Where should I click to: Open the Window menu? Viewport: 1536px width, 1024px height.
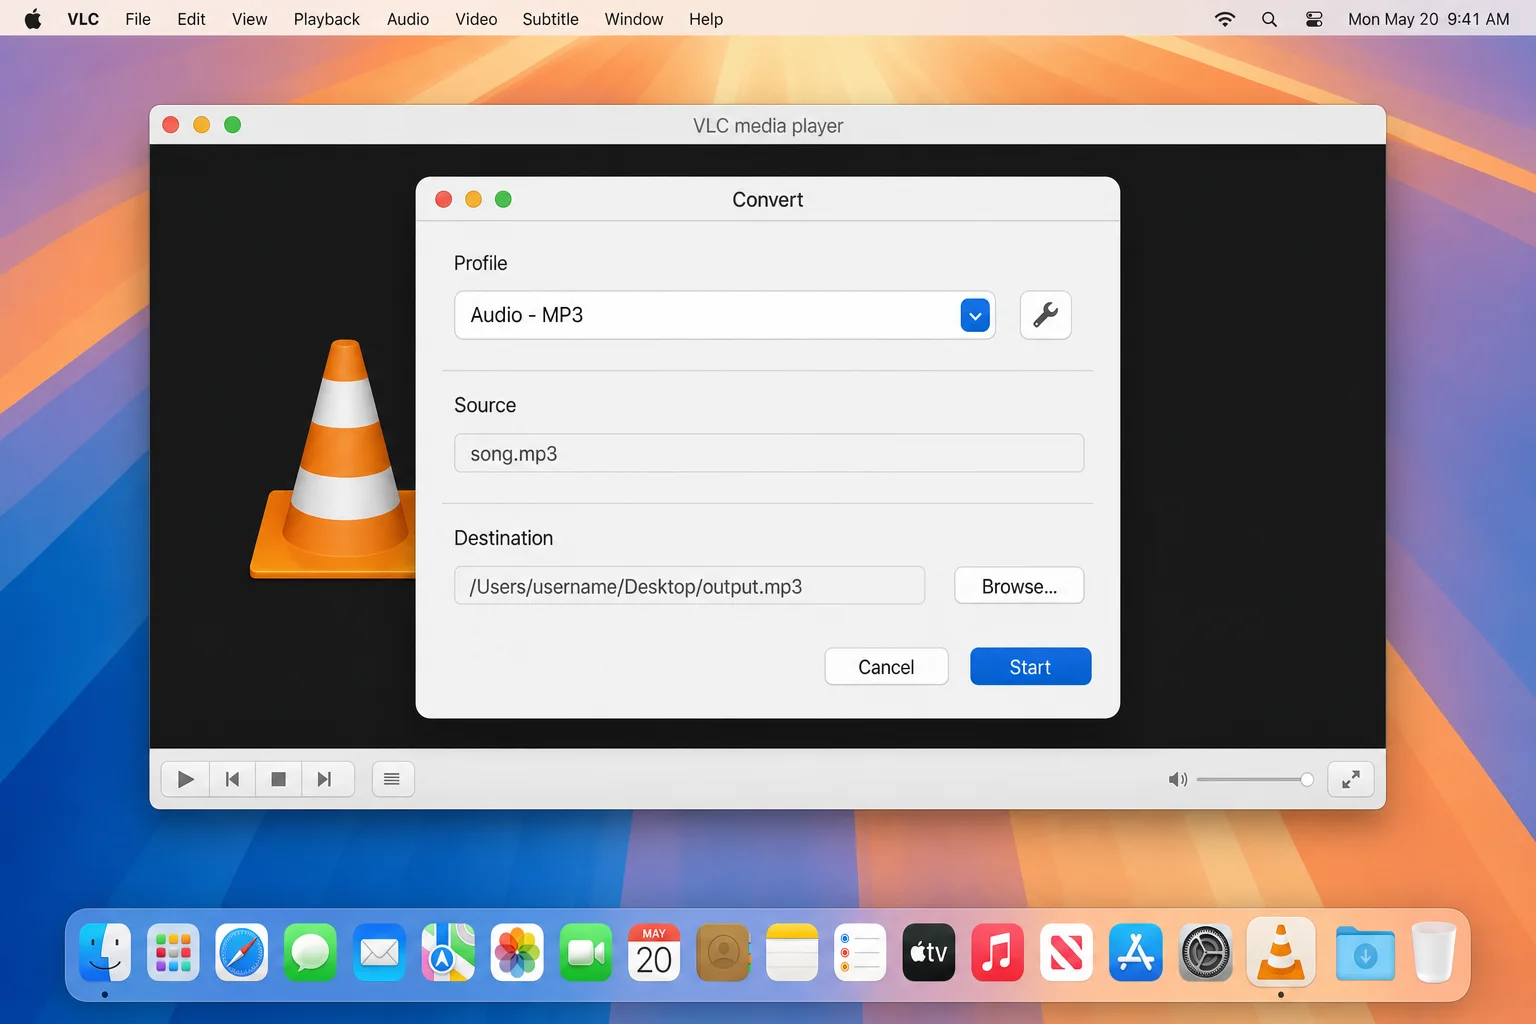click(x=634, y=19)
